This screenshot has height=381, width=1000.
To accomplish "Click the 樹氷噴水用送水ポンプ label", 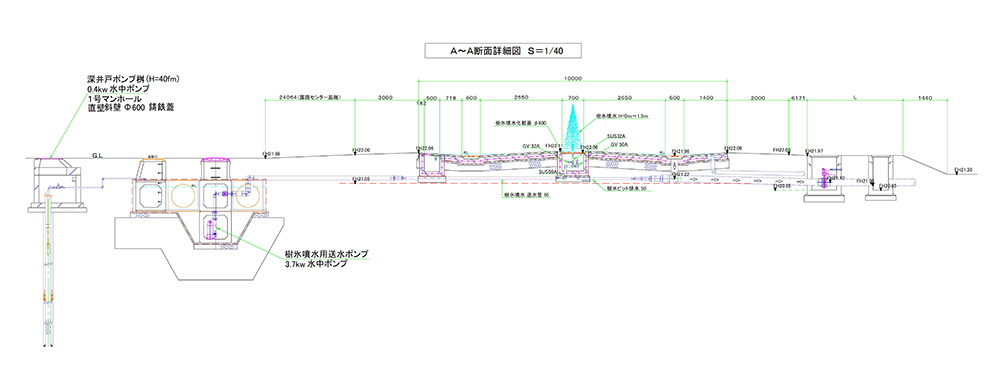I will [x=327, y=253].
